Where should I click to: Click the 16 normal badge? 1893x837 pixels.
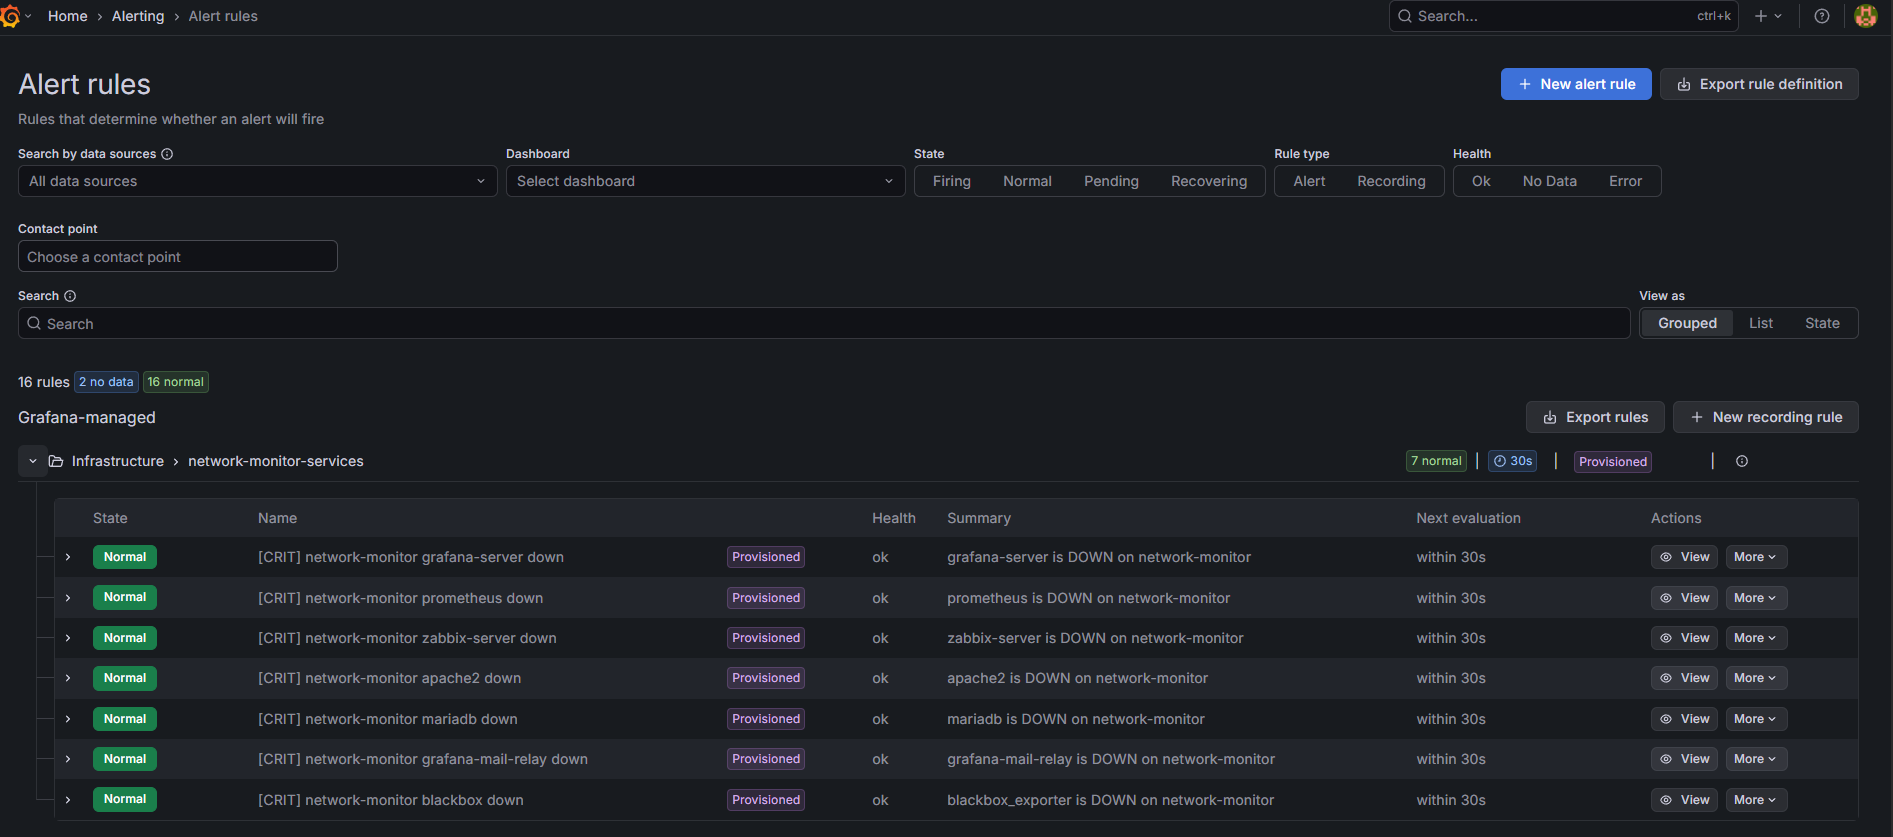[x=176, y=382]
